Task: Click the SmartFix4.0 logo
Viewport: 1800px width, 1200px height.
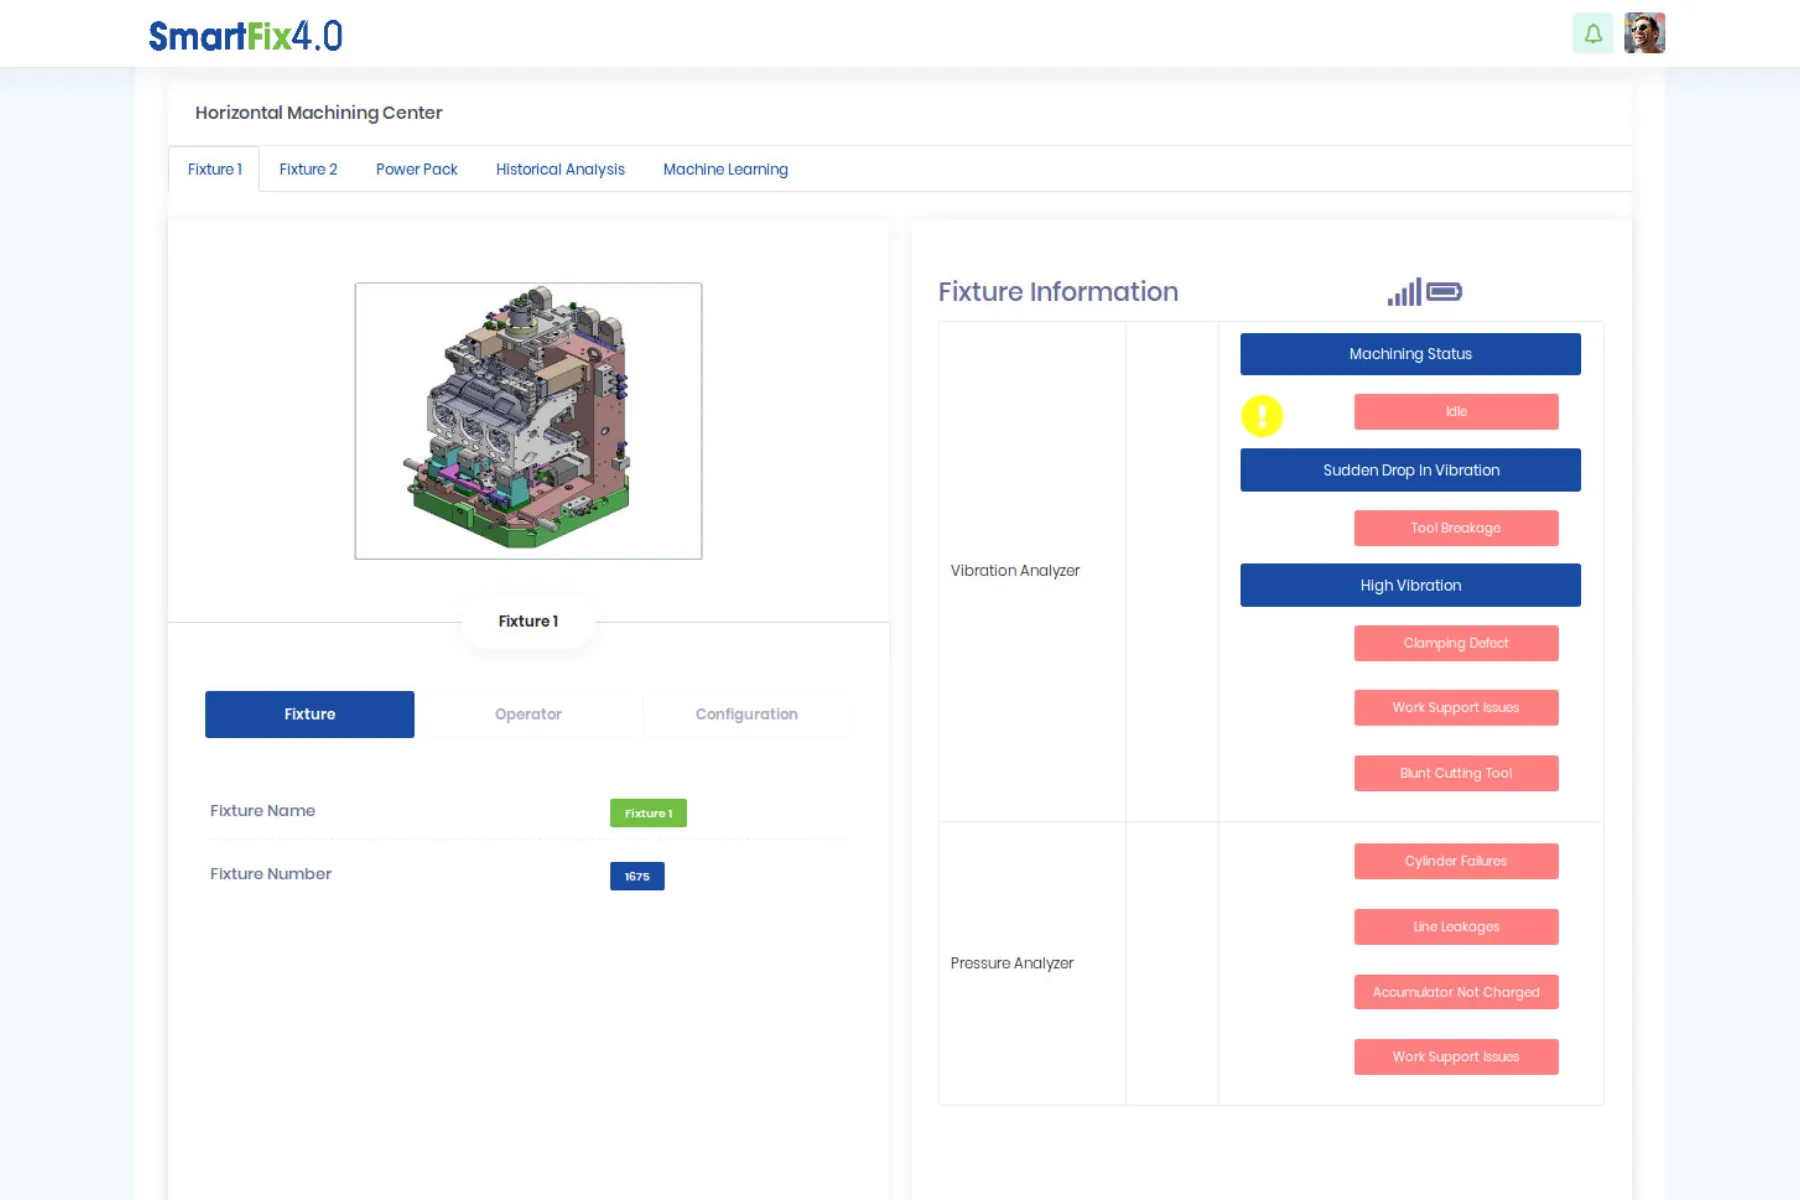Action: tap(246, 36)
